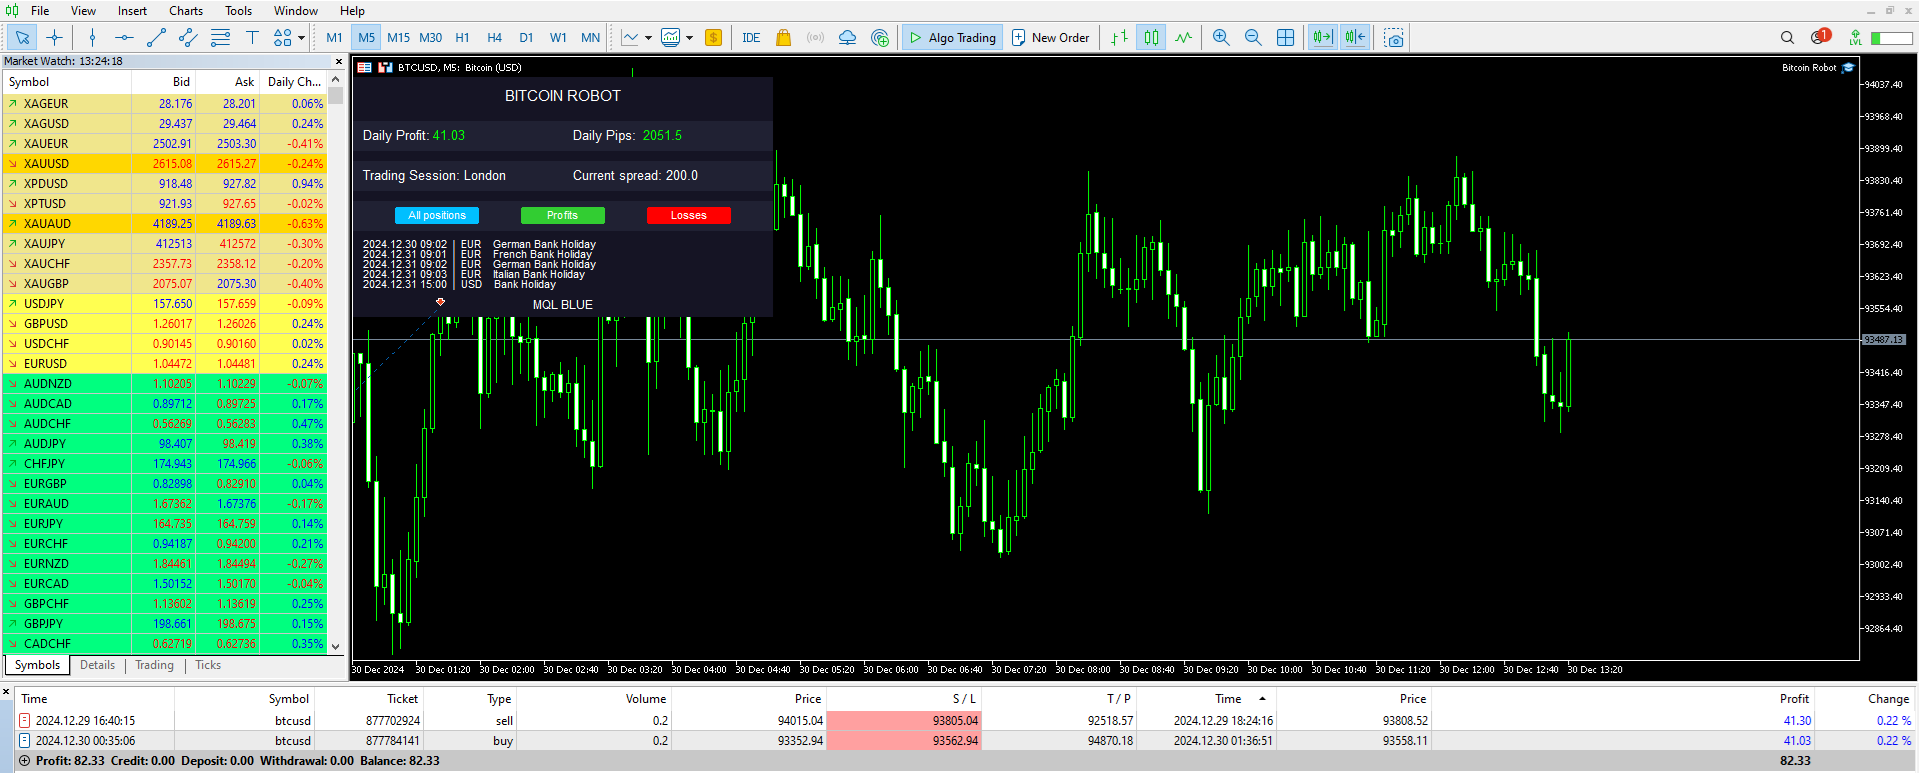This screenshot has width=1919, height=773.
Task: Select the Fibonacci retracement tool
Action: coord(220,38)
